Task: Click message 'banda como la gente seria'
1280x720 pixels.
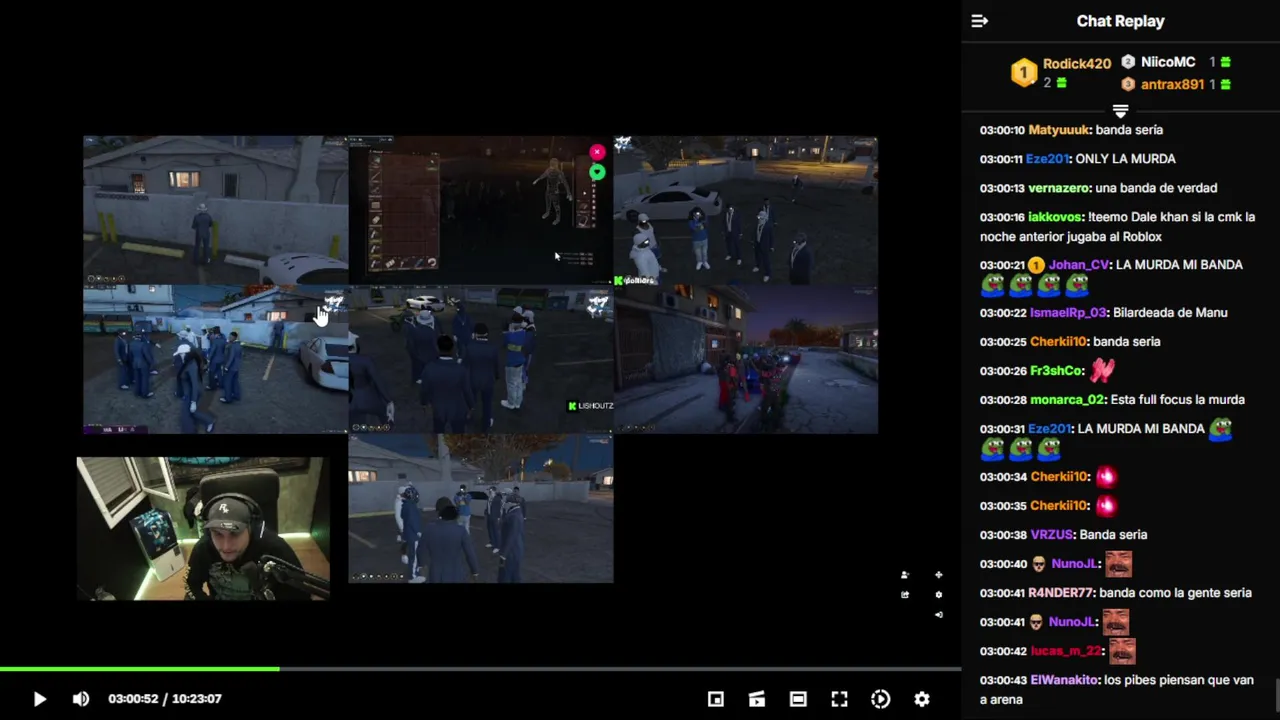Action: coord(1176,593)
